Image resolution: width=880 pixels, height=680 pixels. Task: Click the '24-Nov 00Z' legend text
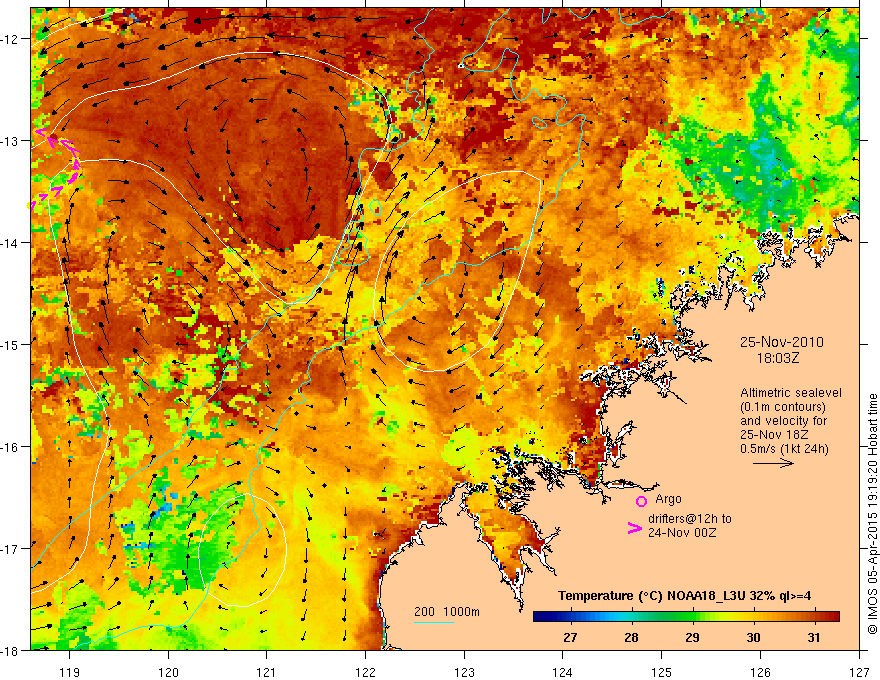click(682, 533)
